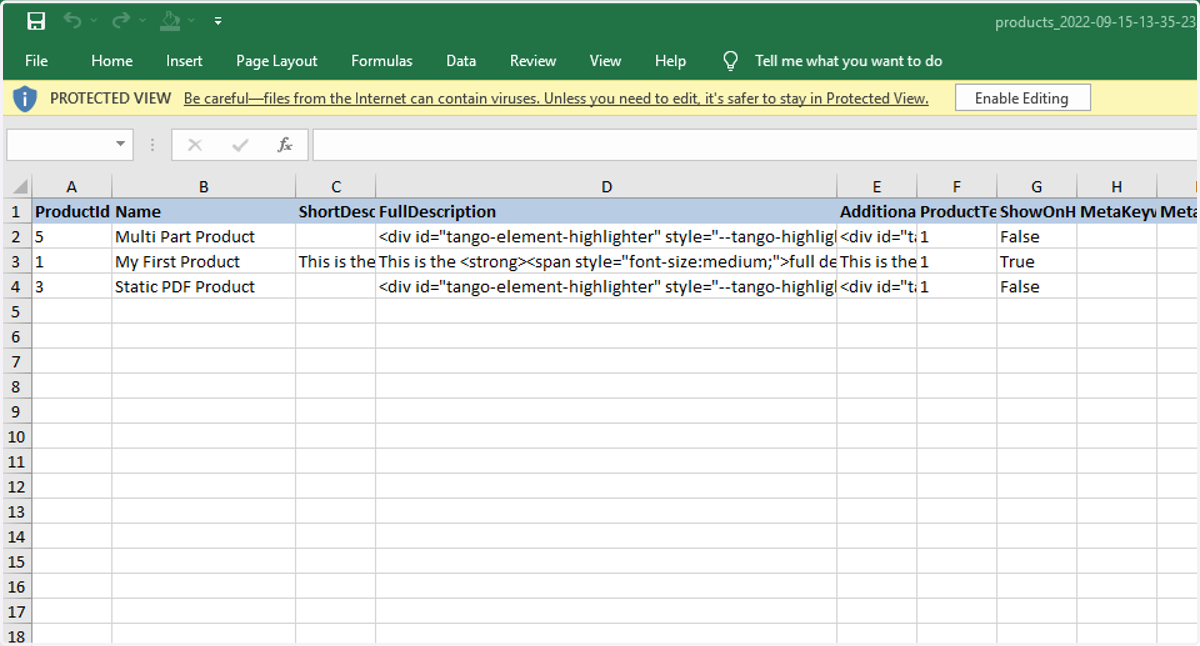Screen dimensions: 1200x646
Task: Switch to the Insert ribbon tab
Action: tap(184, 61)
